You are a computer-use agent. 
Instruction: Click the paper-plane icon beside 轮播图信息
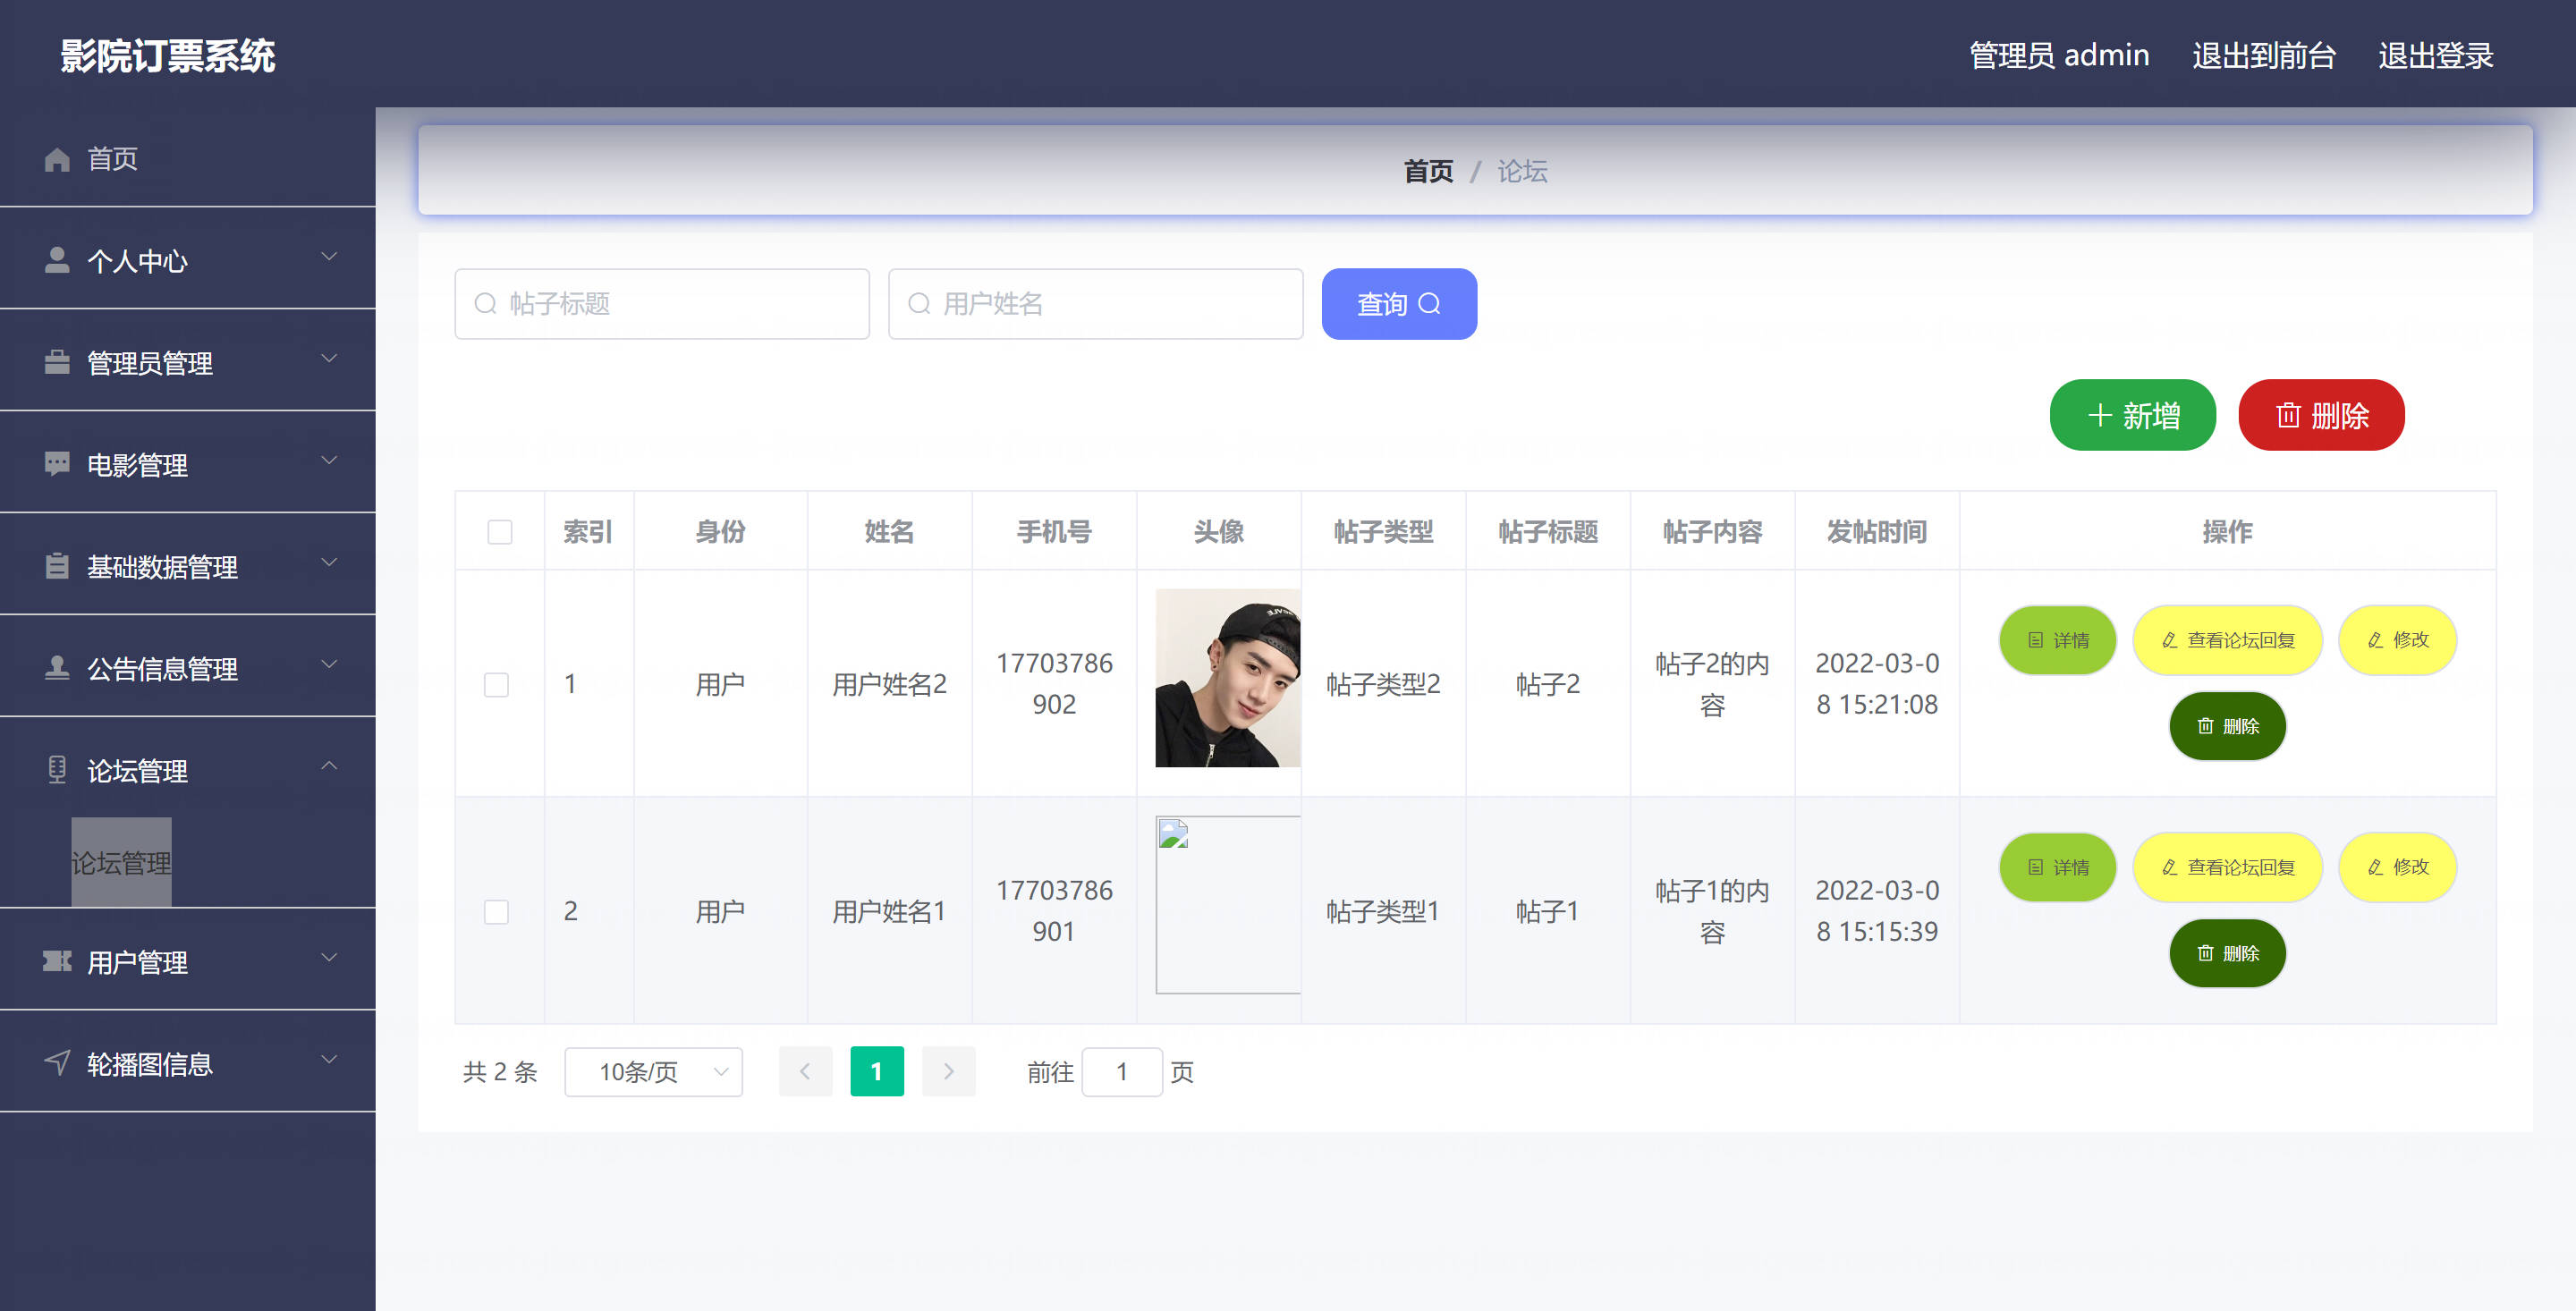click(x=57, y=1063)
